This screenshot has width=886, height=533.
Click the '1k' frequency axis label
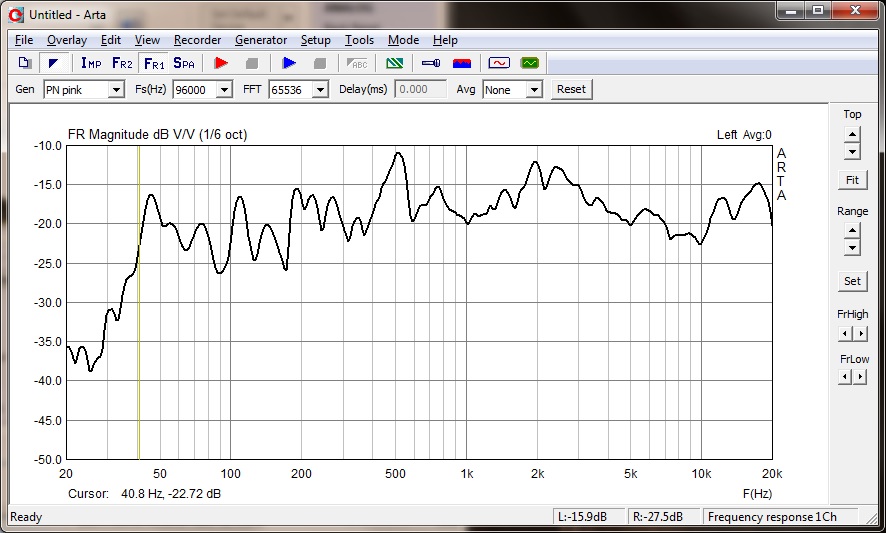coord(467,474)
